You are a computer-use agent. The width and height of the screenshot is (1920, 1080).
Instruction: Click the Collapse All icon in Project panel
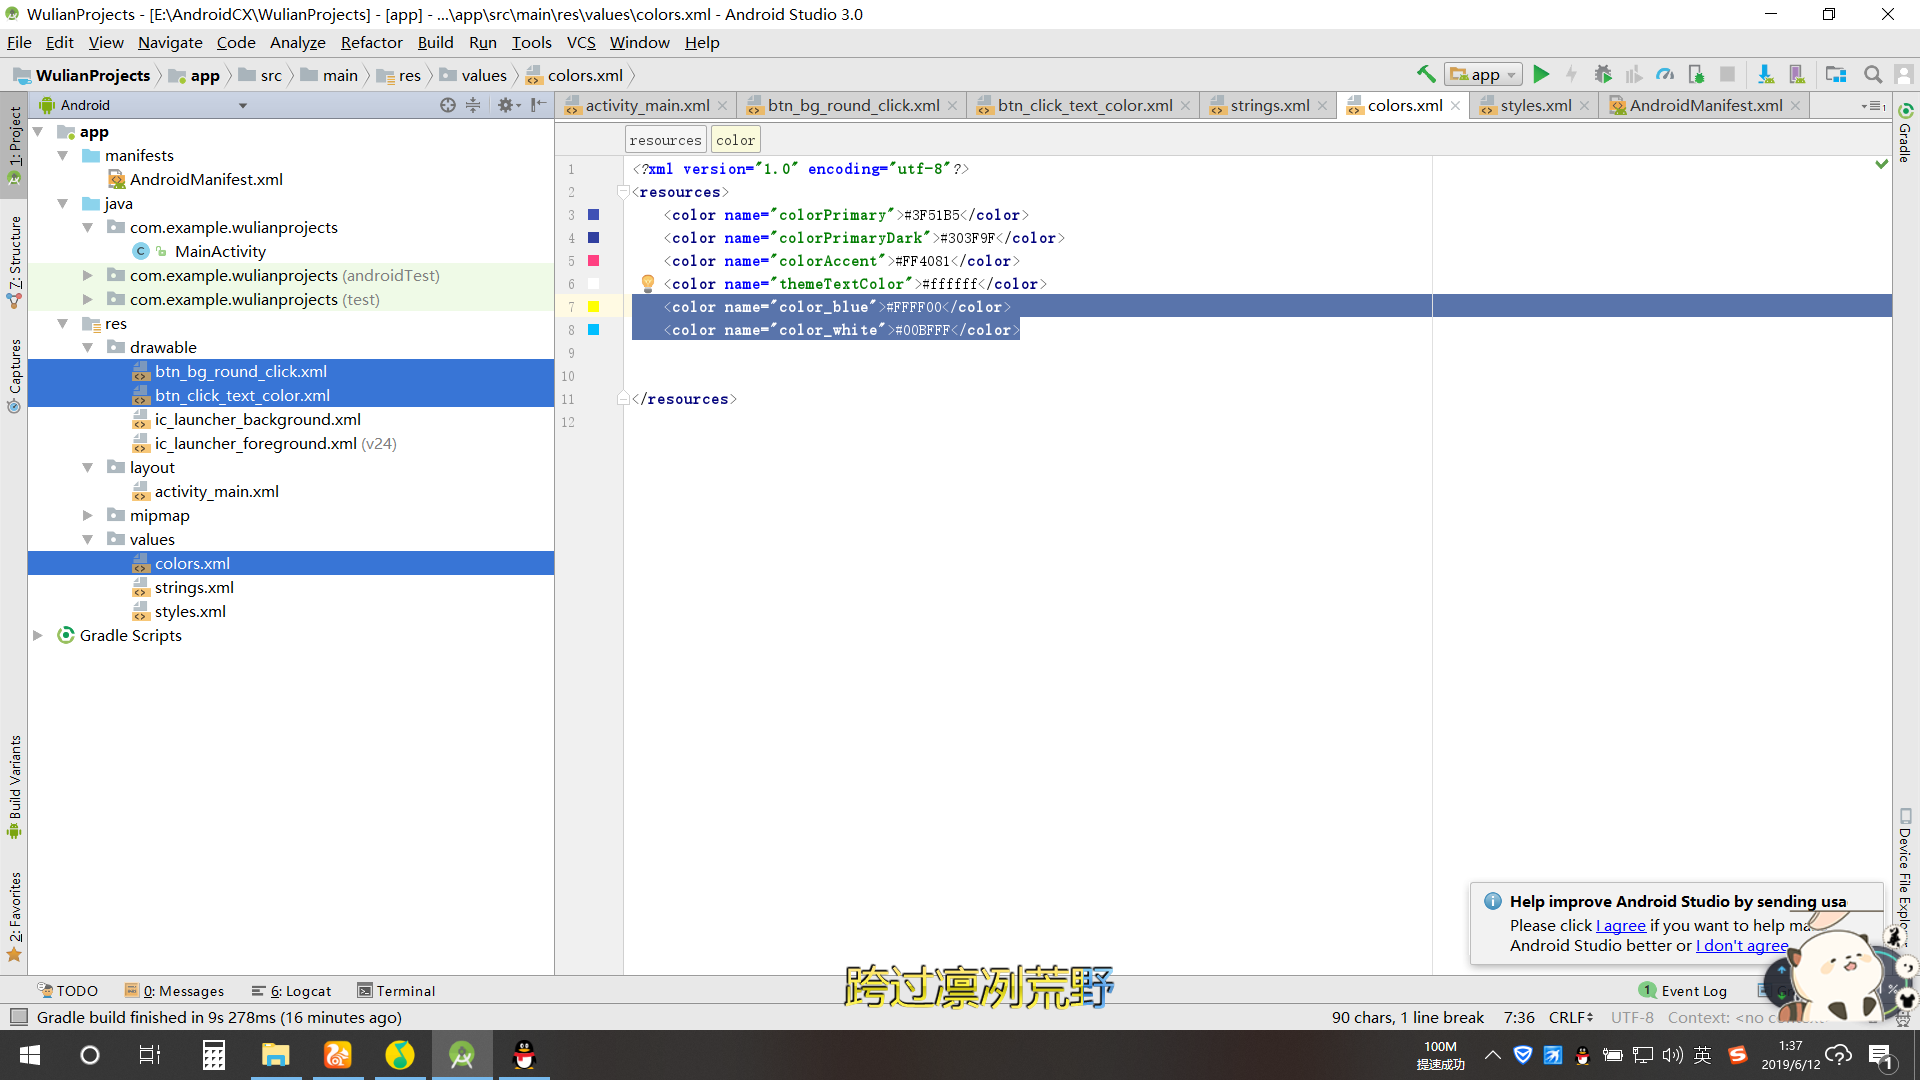point(473,105)
